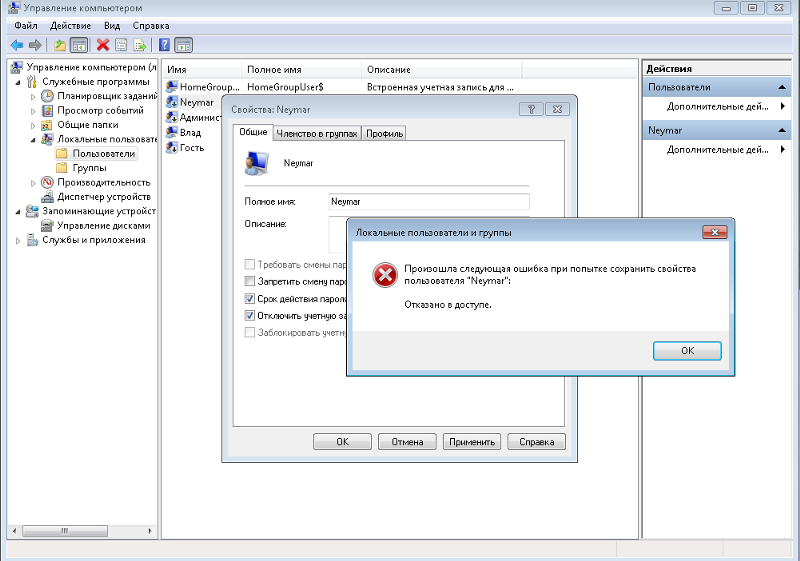This screenshot has width=800, height=561.
Task: Open Дополнительные действия under Neymar
Action: coord(717,149)
